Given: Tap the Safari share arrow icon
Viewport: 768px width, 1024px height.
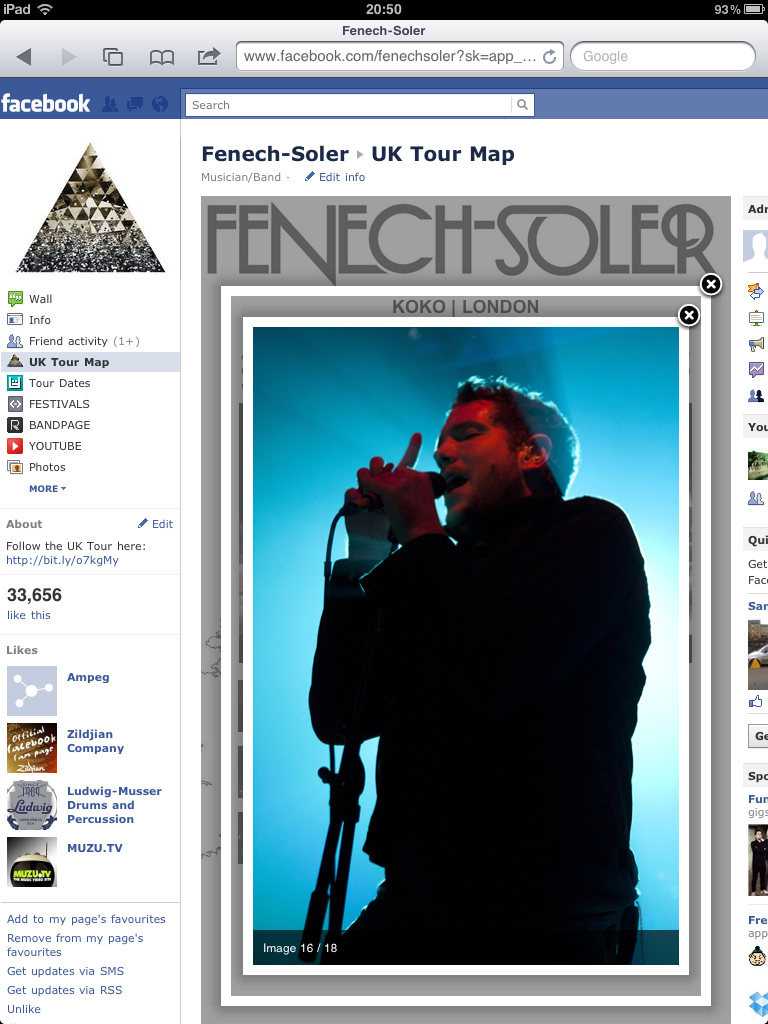Looking at the screenshot, I should click(208, 56).
